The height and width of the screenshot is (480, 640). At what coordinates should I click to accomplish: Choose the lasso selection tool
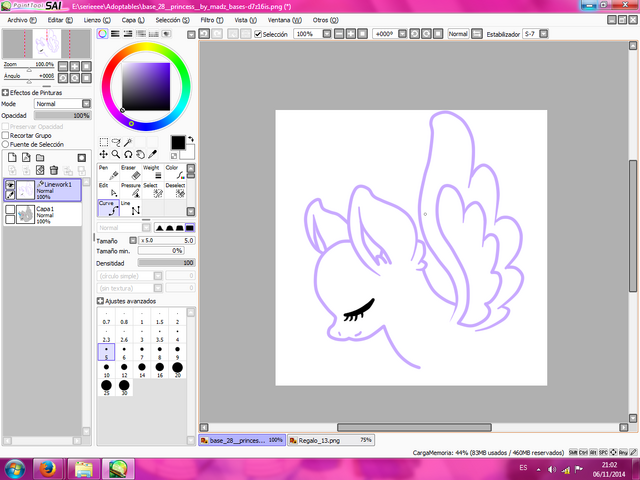[116, 142]
